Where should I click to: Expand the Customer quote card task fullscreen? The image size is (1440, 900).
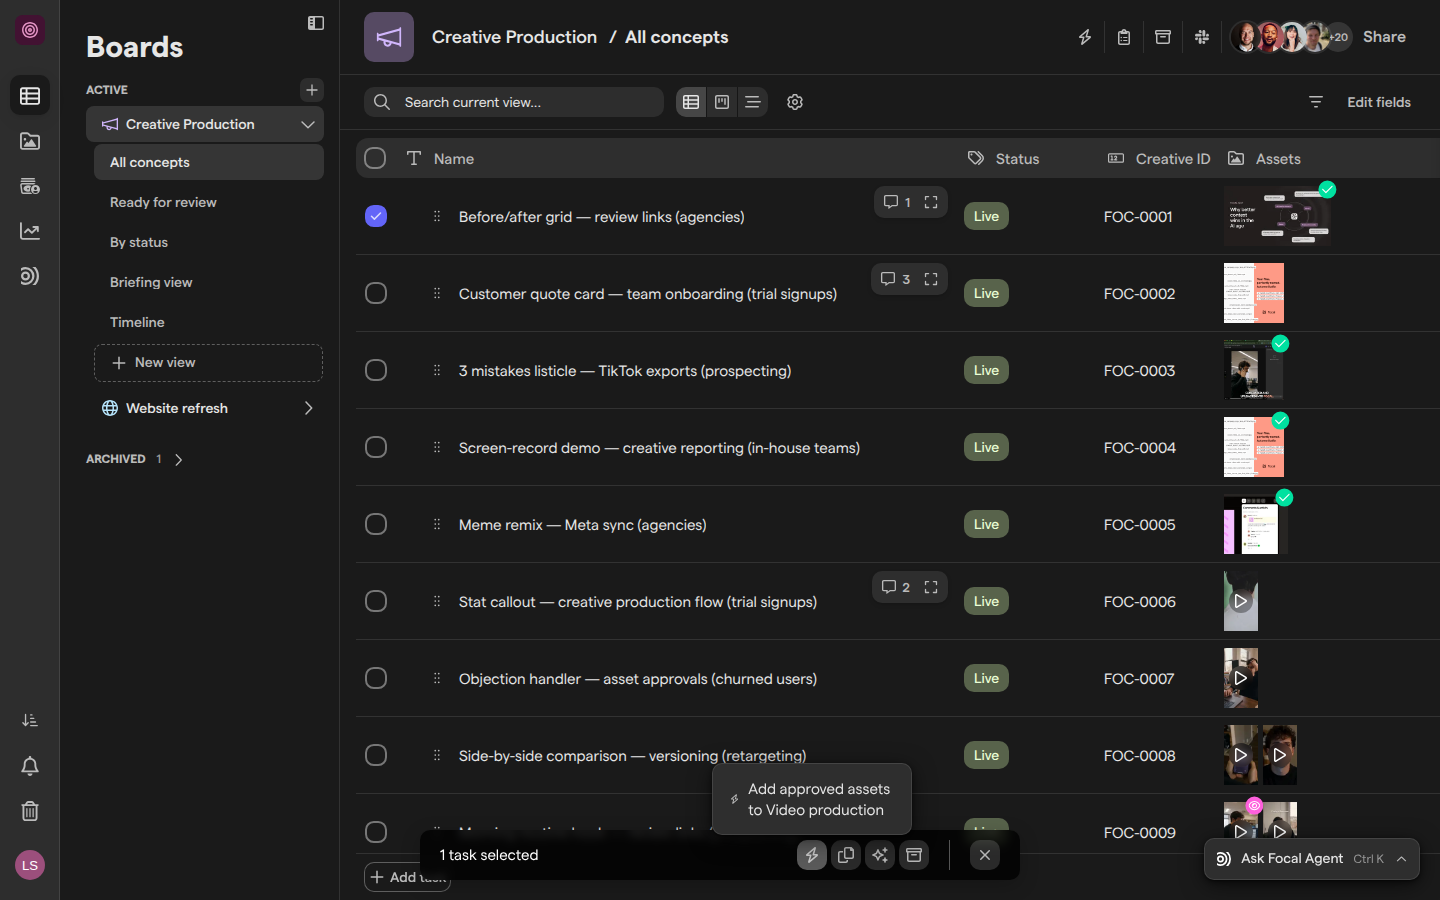pos(931,279)
